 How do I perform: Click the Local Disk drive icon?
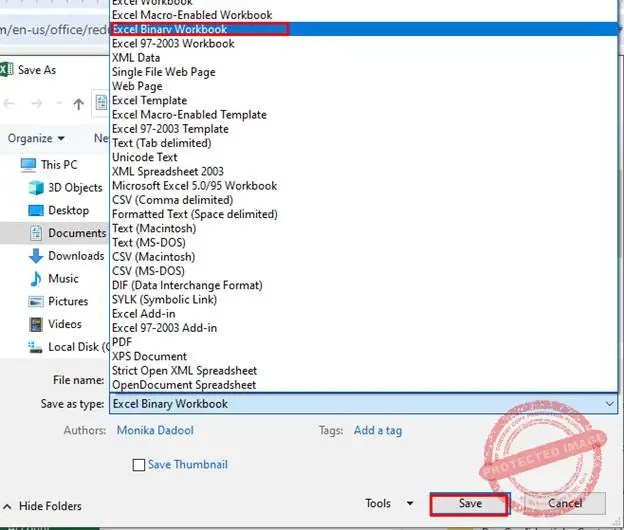[35, 347]
